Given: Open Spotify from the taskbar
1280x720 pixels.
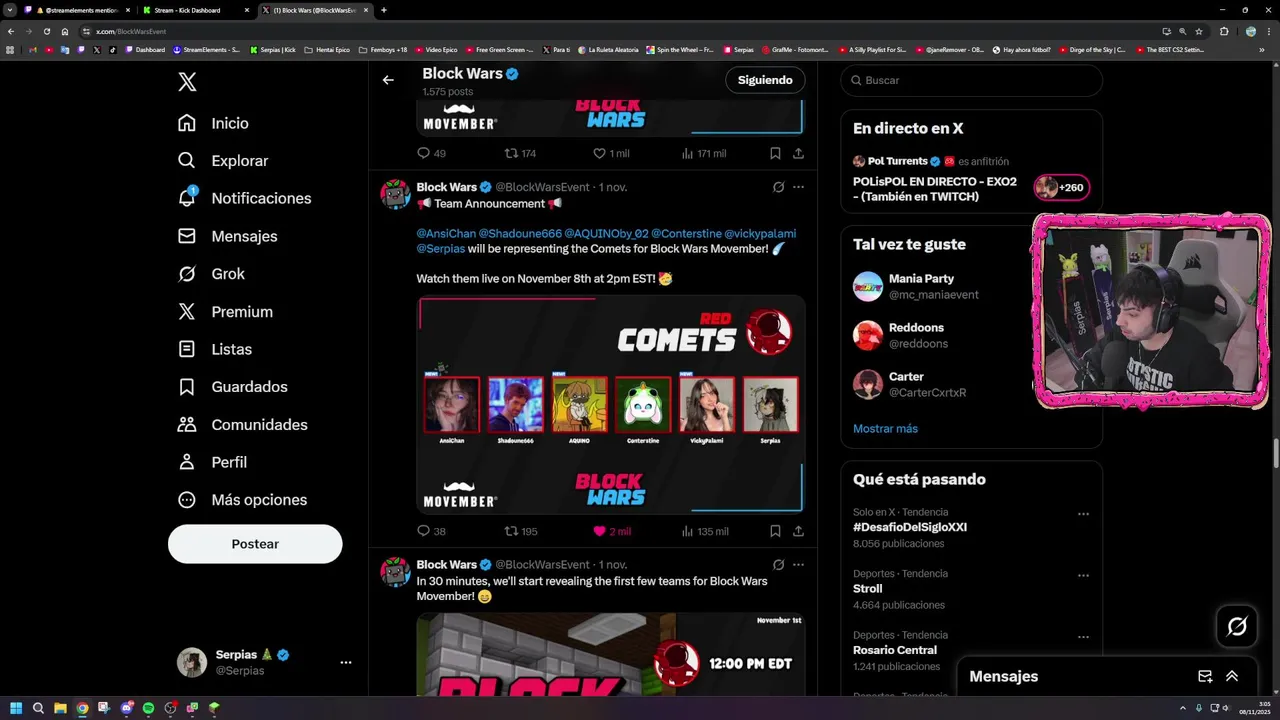Looking at the screenshot, I should pos(148,708).
